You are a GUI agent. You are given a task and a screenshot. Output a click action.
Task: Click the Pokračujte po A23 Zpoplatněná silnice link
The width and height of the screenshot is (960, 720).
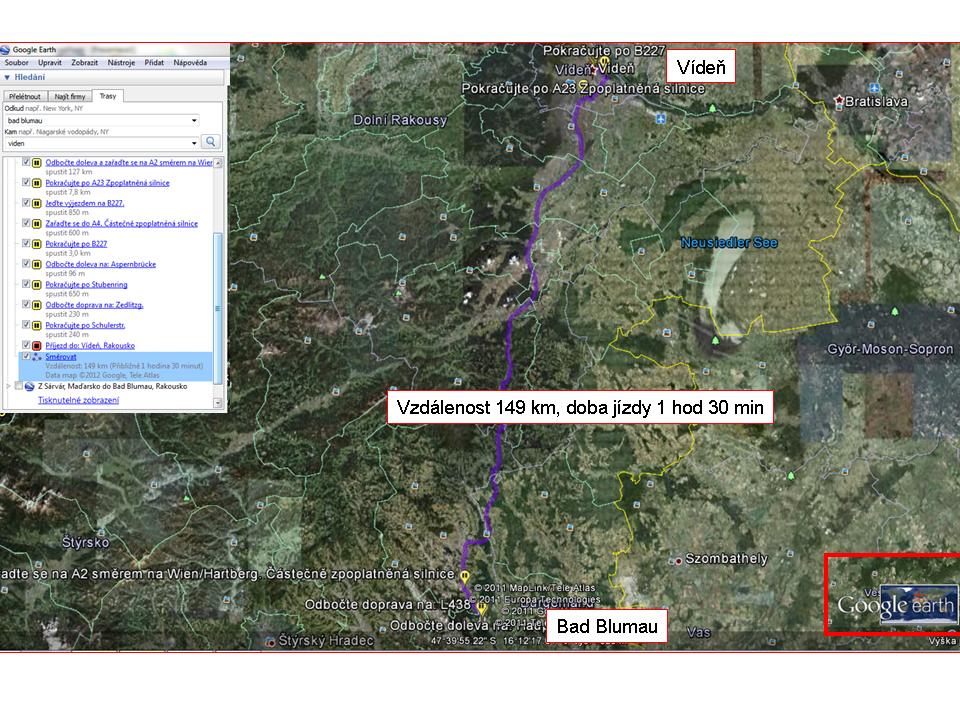pyautogui.click(x=107, y=183)
